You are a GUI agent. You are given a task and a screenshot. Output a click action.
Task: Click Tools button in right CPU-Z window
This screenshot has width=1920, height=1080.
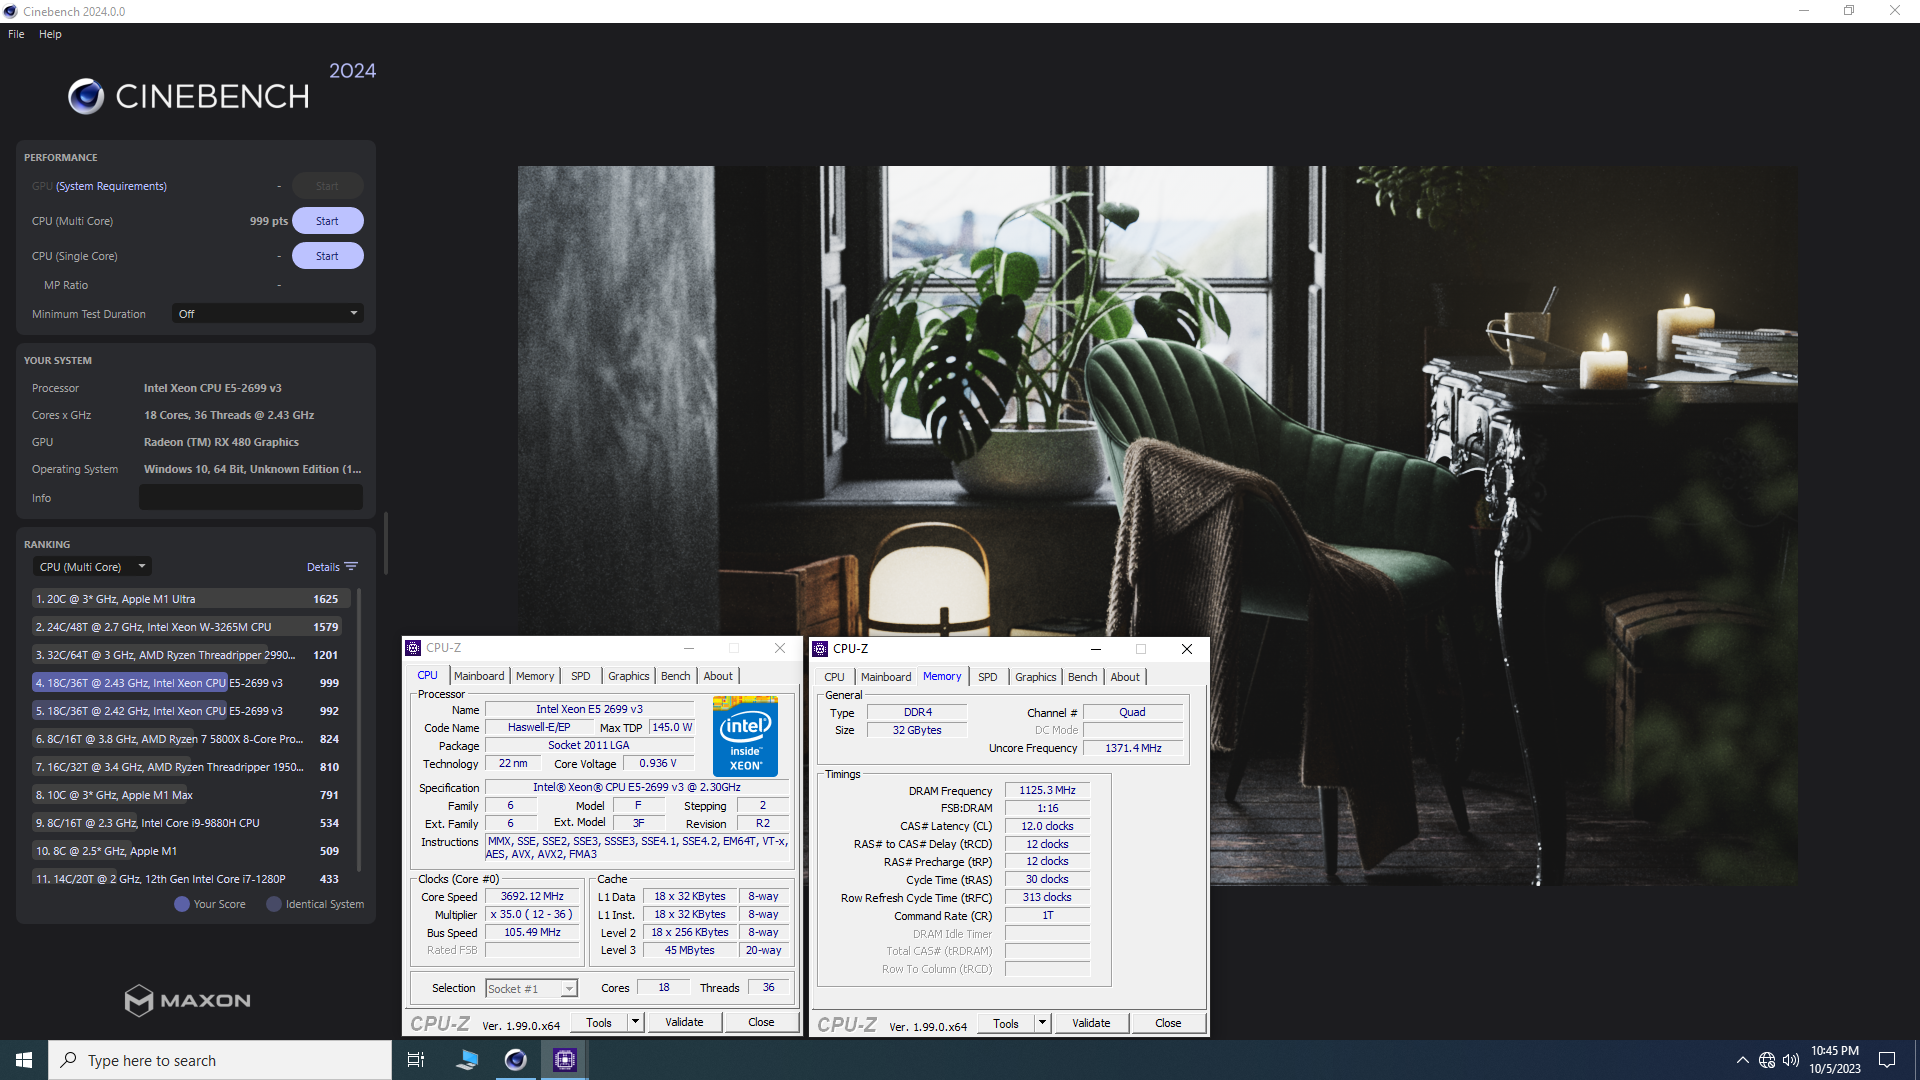coord(1006,1023)
